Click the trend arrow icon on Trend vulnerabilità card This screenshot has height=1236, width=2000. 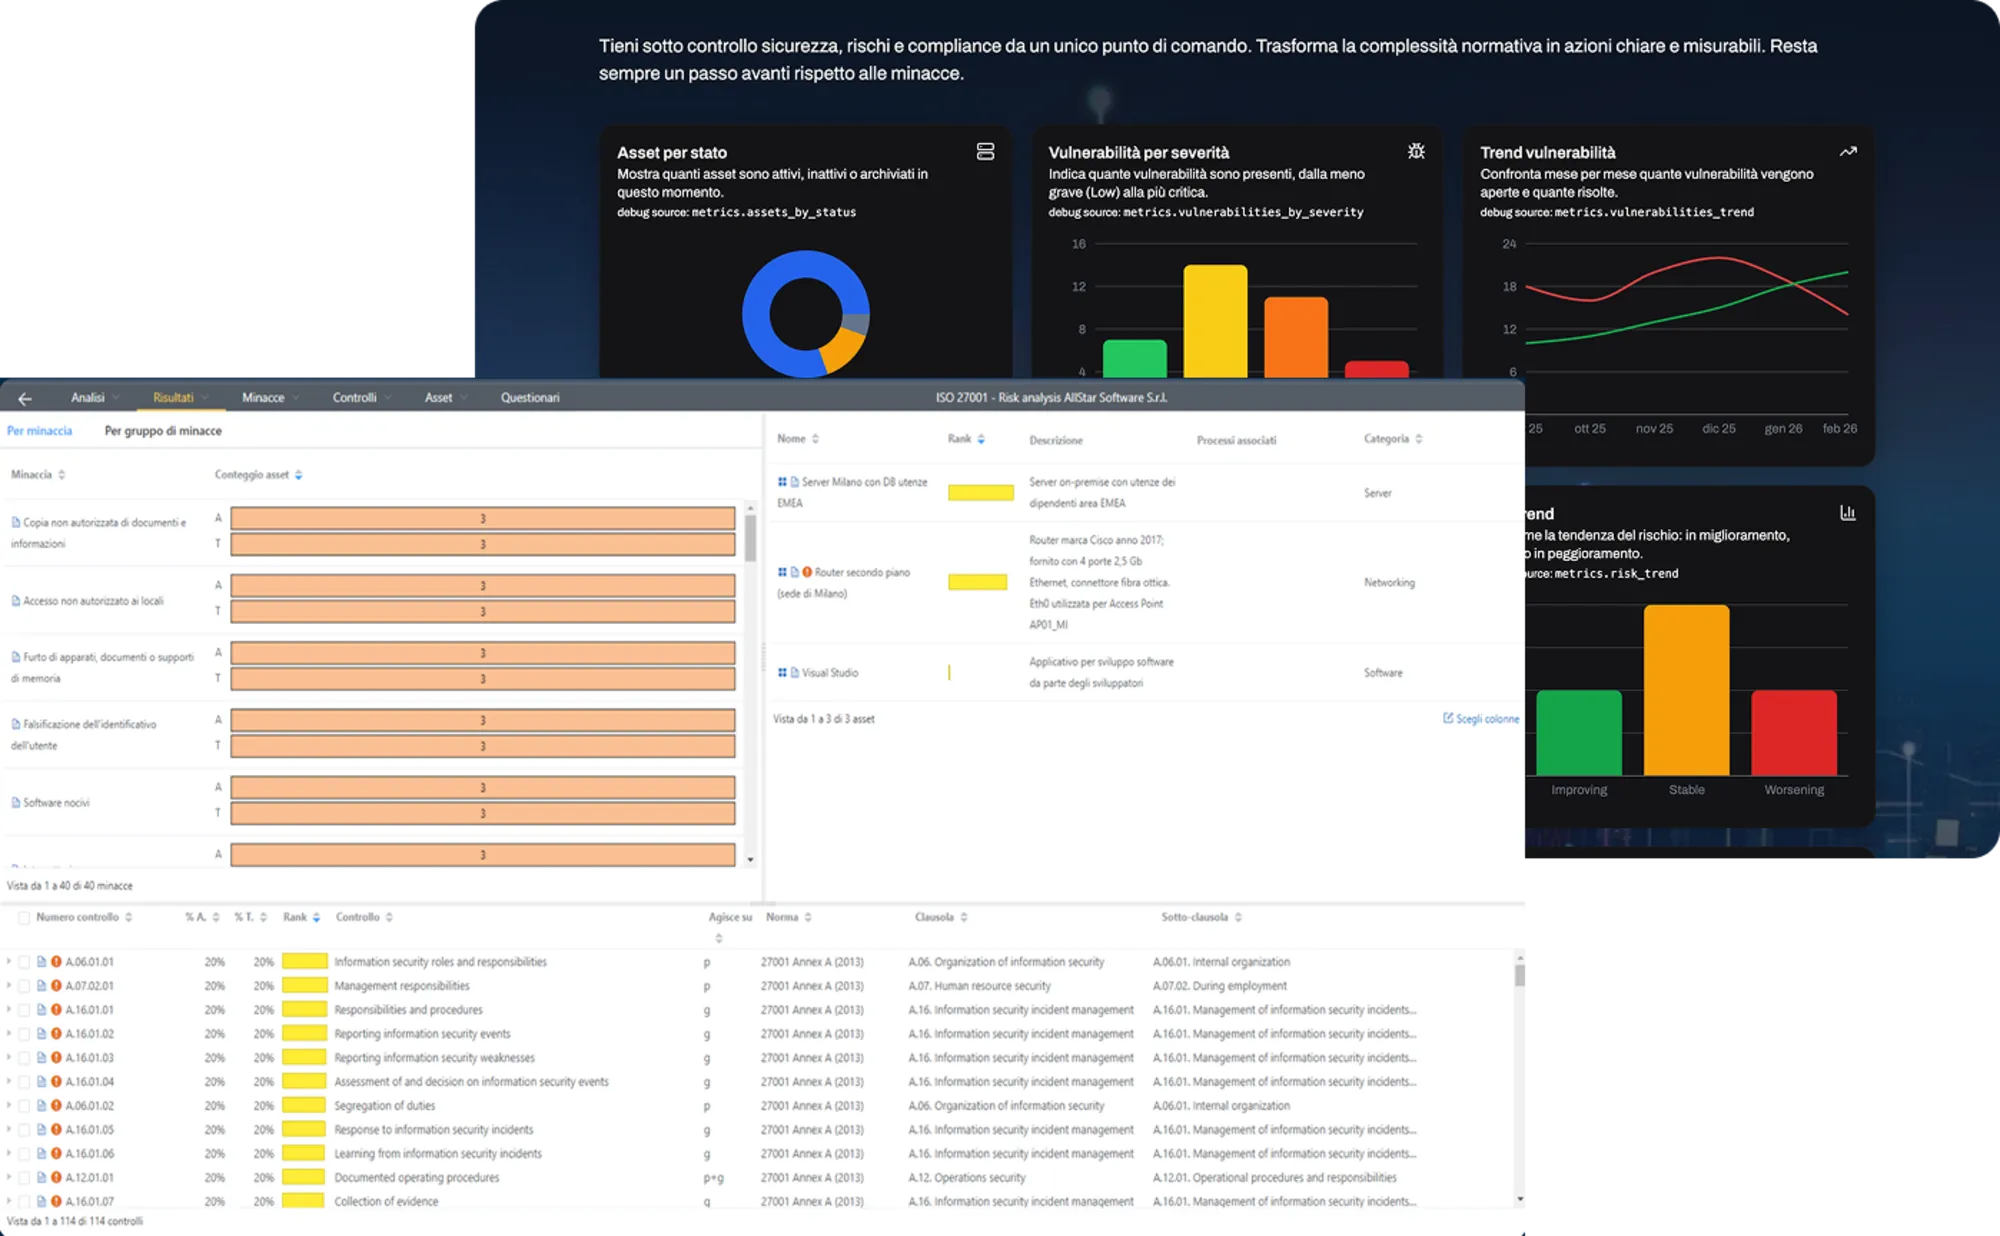pos(1848,152)
